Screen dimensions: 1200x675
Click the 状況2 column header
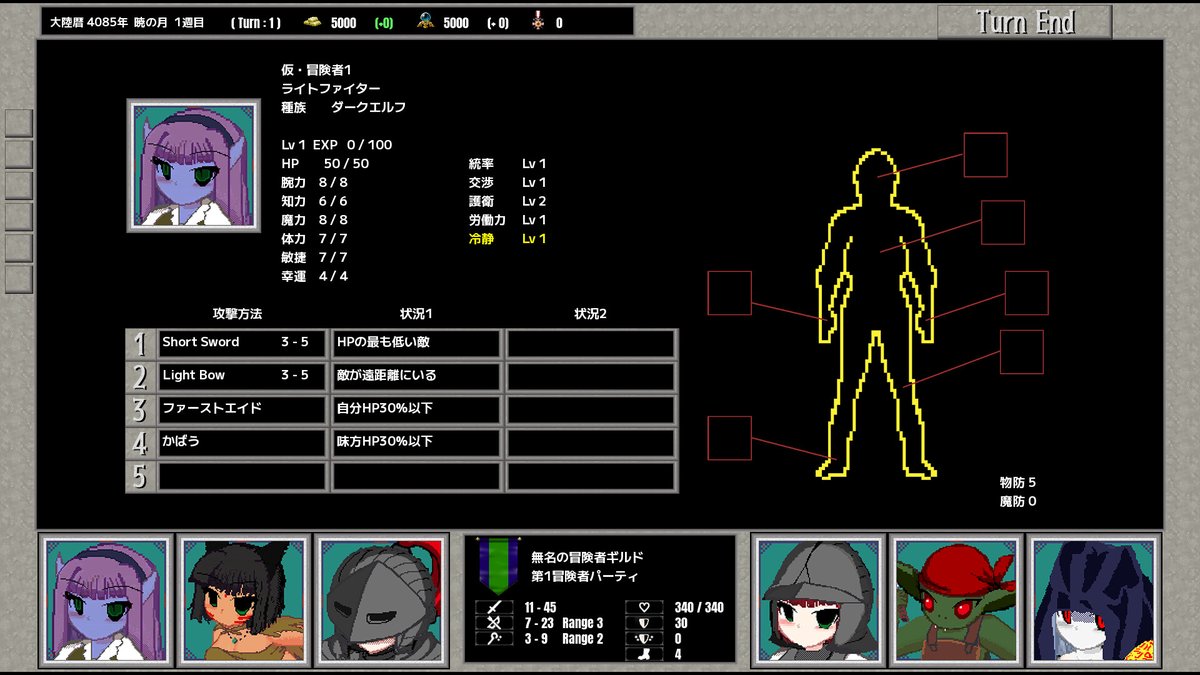[x=591, y=314]
